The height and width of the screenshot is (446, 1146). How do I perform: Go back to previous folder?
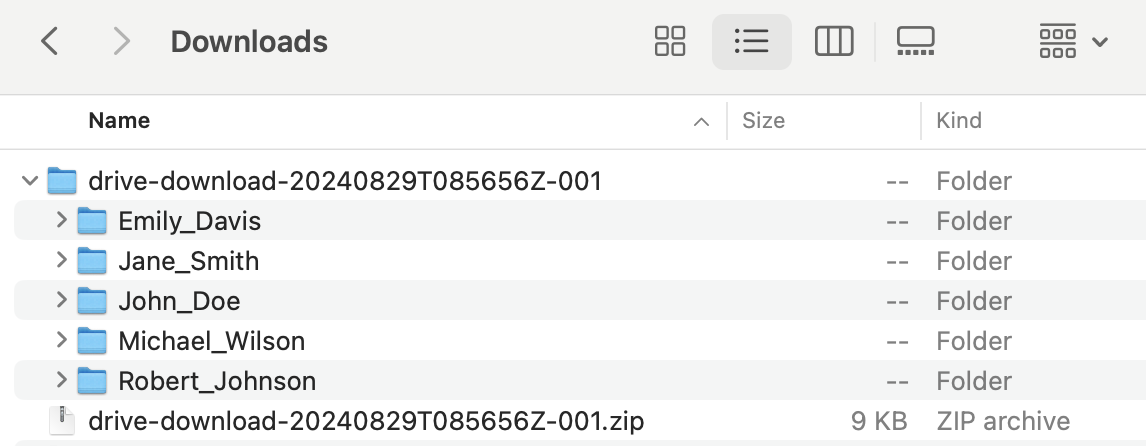coord(50,42)
